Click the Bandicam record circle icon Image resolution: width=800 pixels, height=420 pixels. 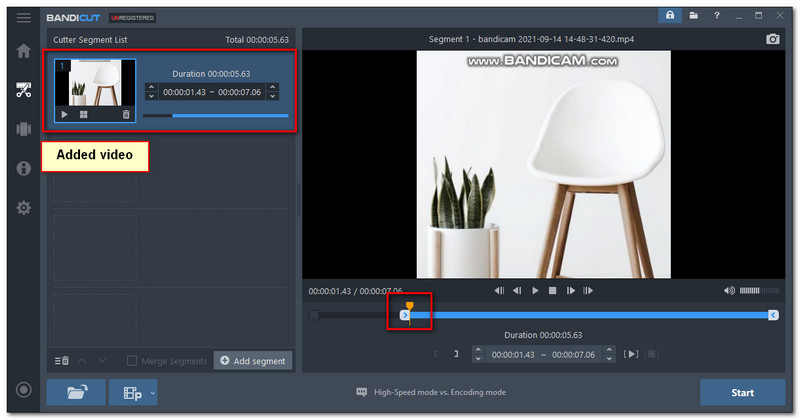tap(23, 390)
